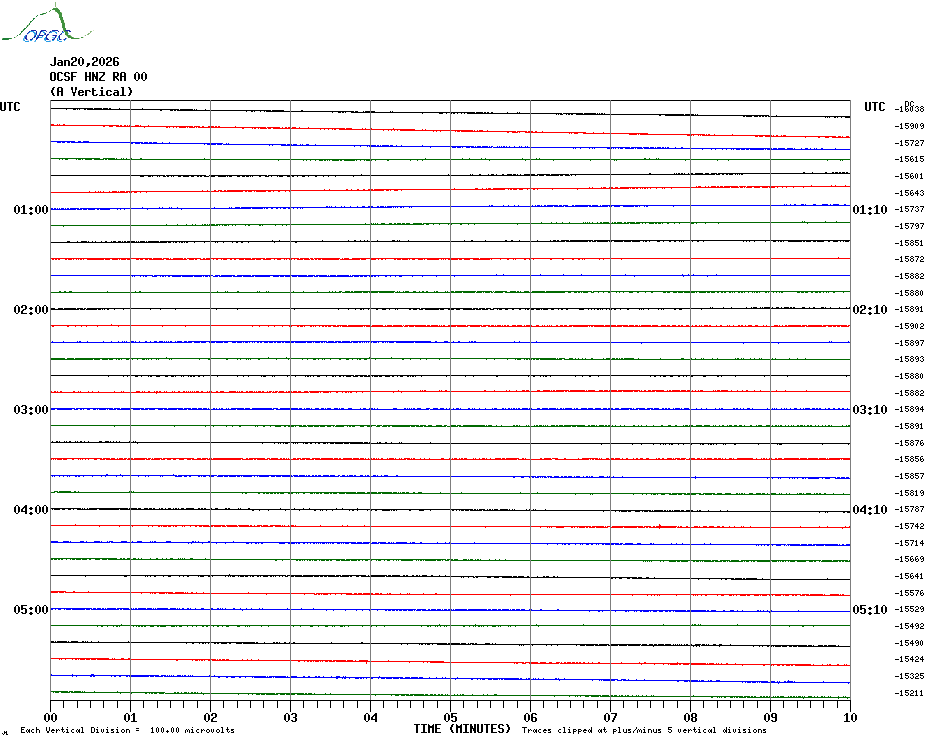Click the DC offset value -15737
Image resolution: width=930 pixels, height=744 pixels.
click(909, 209)
